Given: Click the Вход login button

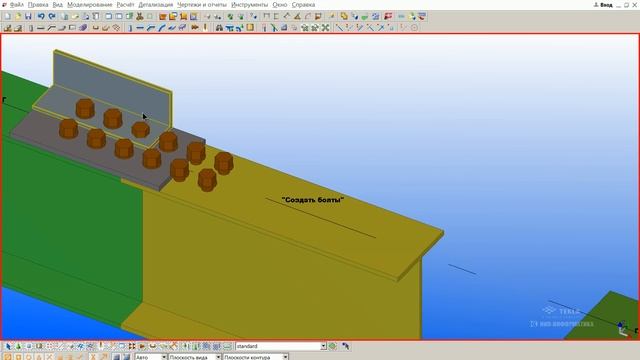Looking at the screenshot, I should coord(603,5).
